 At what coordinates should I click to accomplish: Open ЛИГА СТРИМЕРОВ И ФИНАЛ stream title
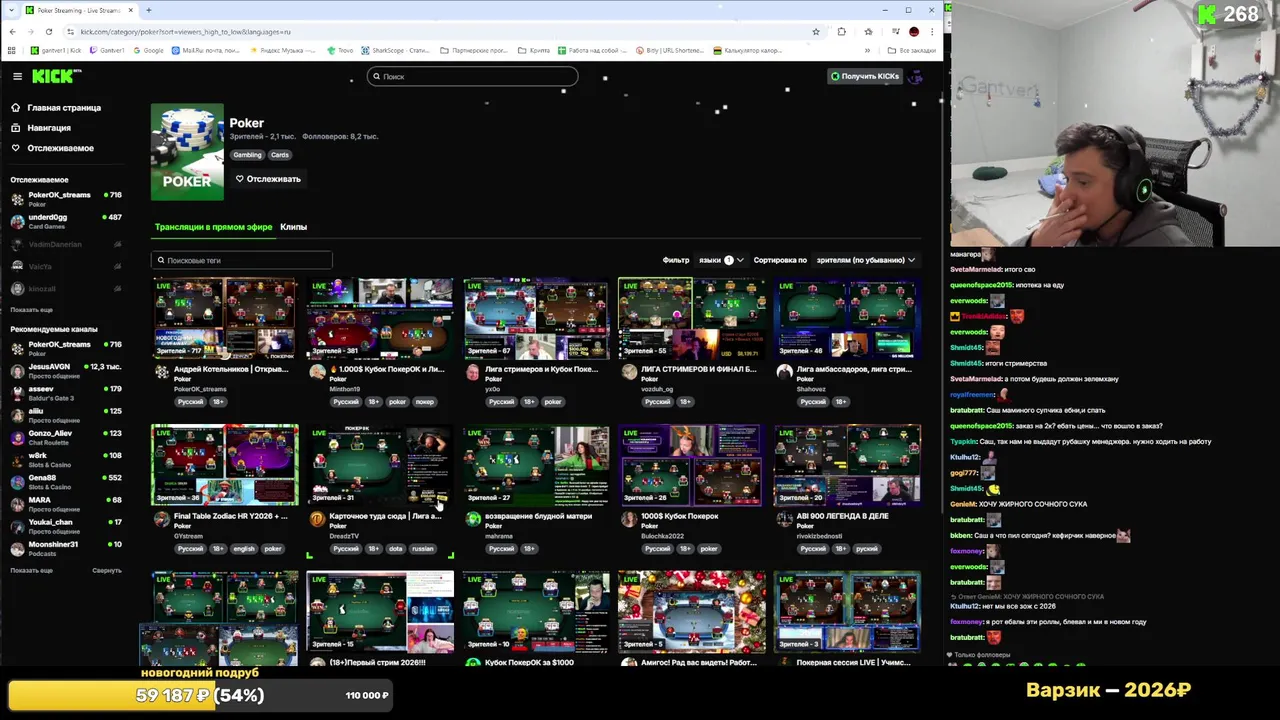[698, 369]
